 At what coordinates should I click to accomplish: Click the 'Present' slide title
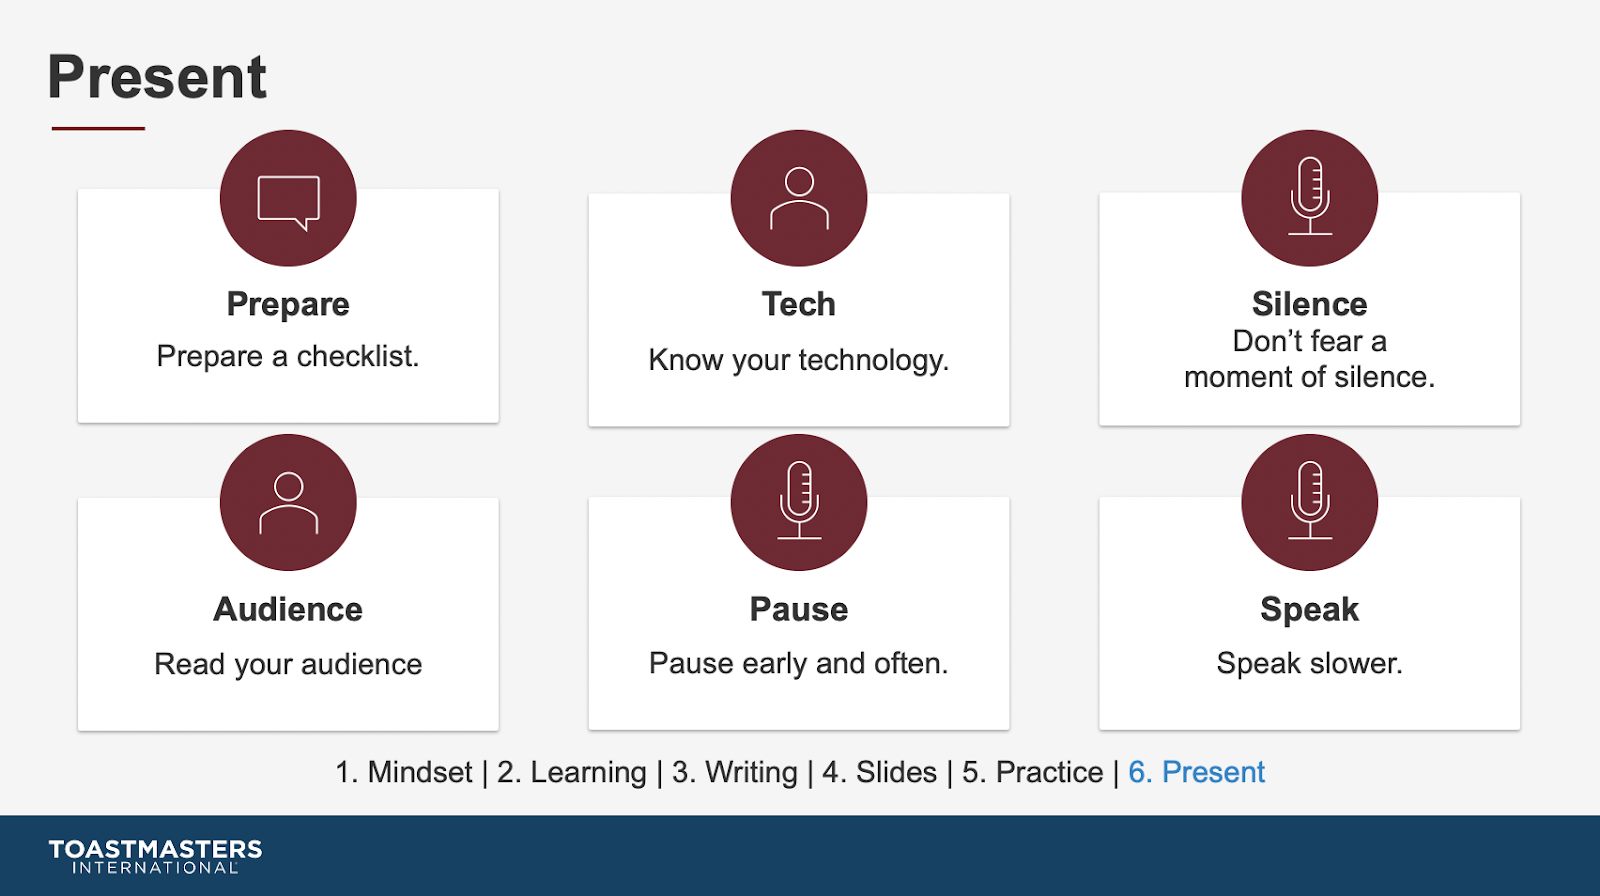157,77
